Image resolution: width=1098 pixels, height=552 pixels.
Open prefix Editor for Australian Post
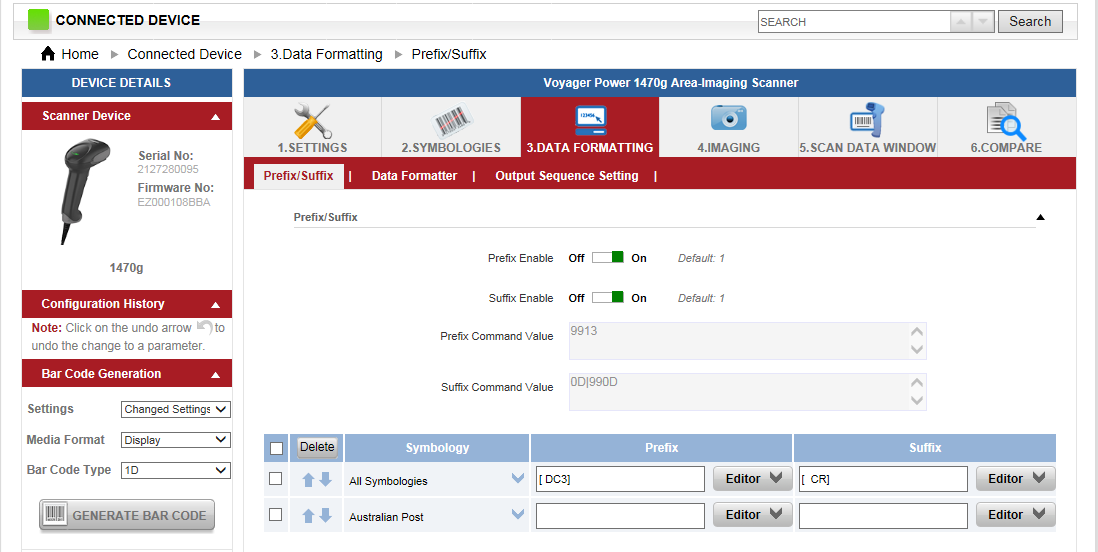point(753,514)
